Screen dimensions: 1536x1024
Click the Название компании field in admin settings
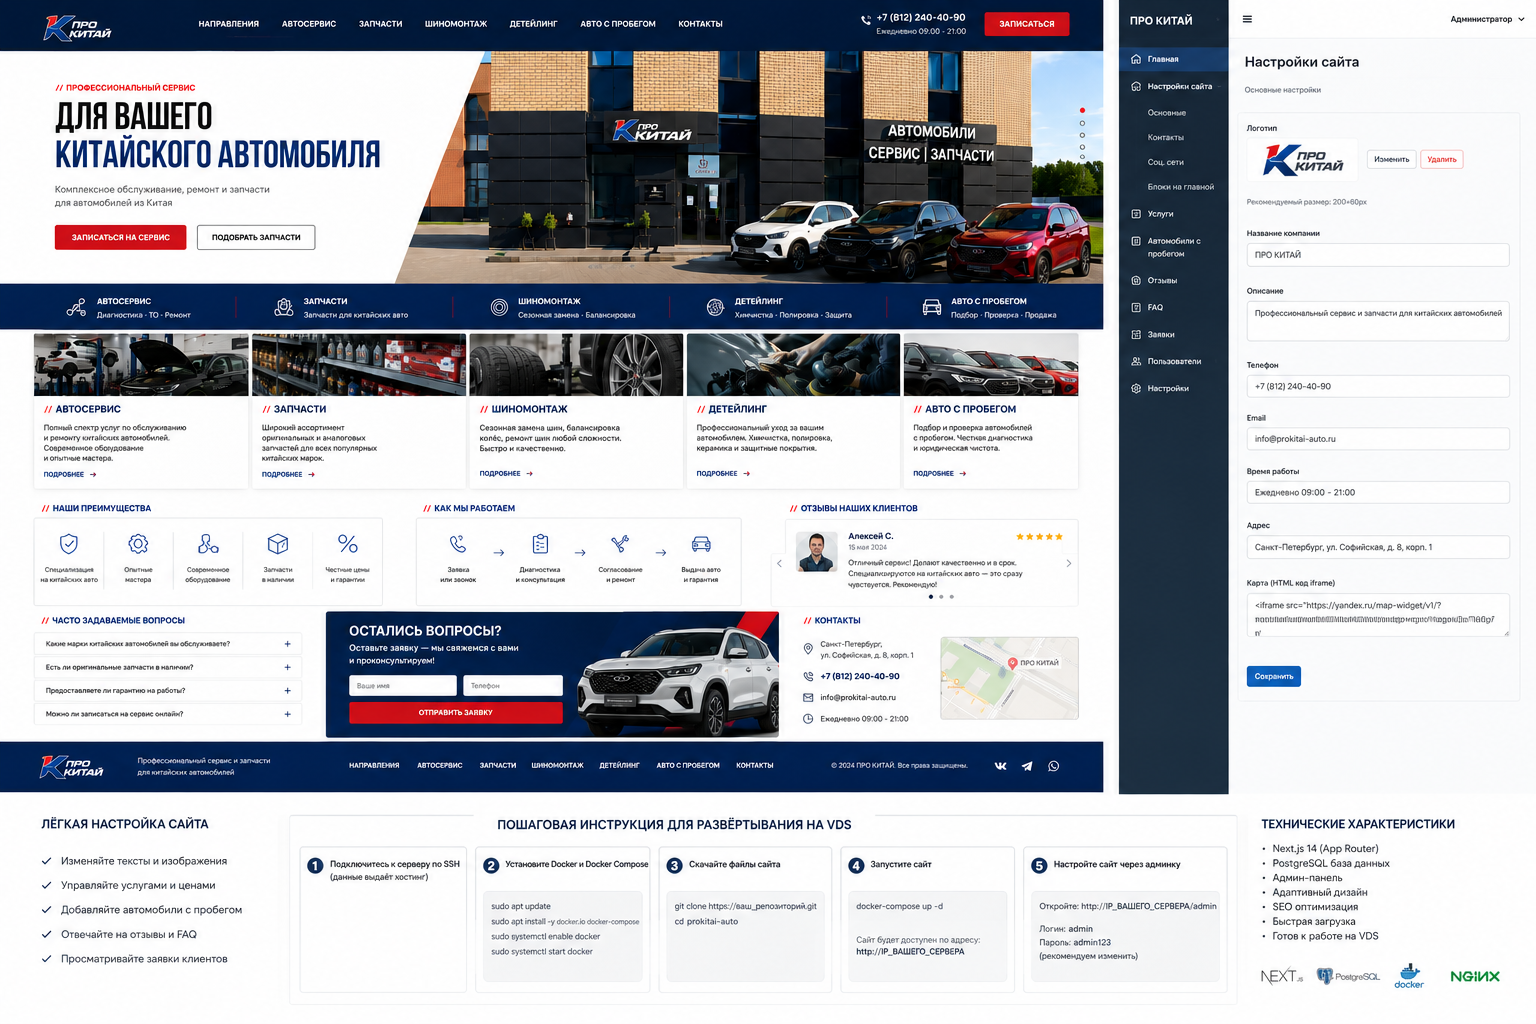[x=1378, y=255]
